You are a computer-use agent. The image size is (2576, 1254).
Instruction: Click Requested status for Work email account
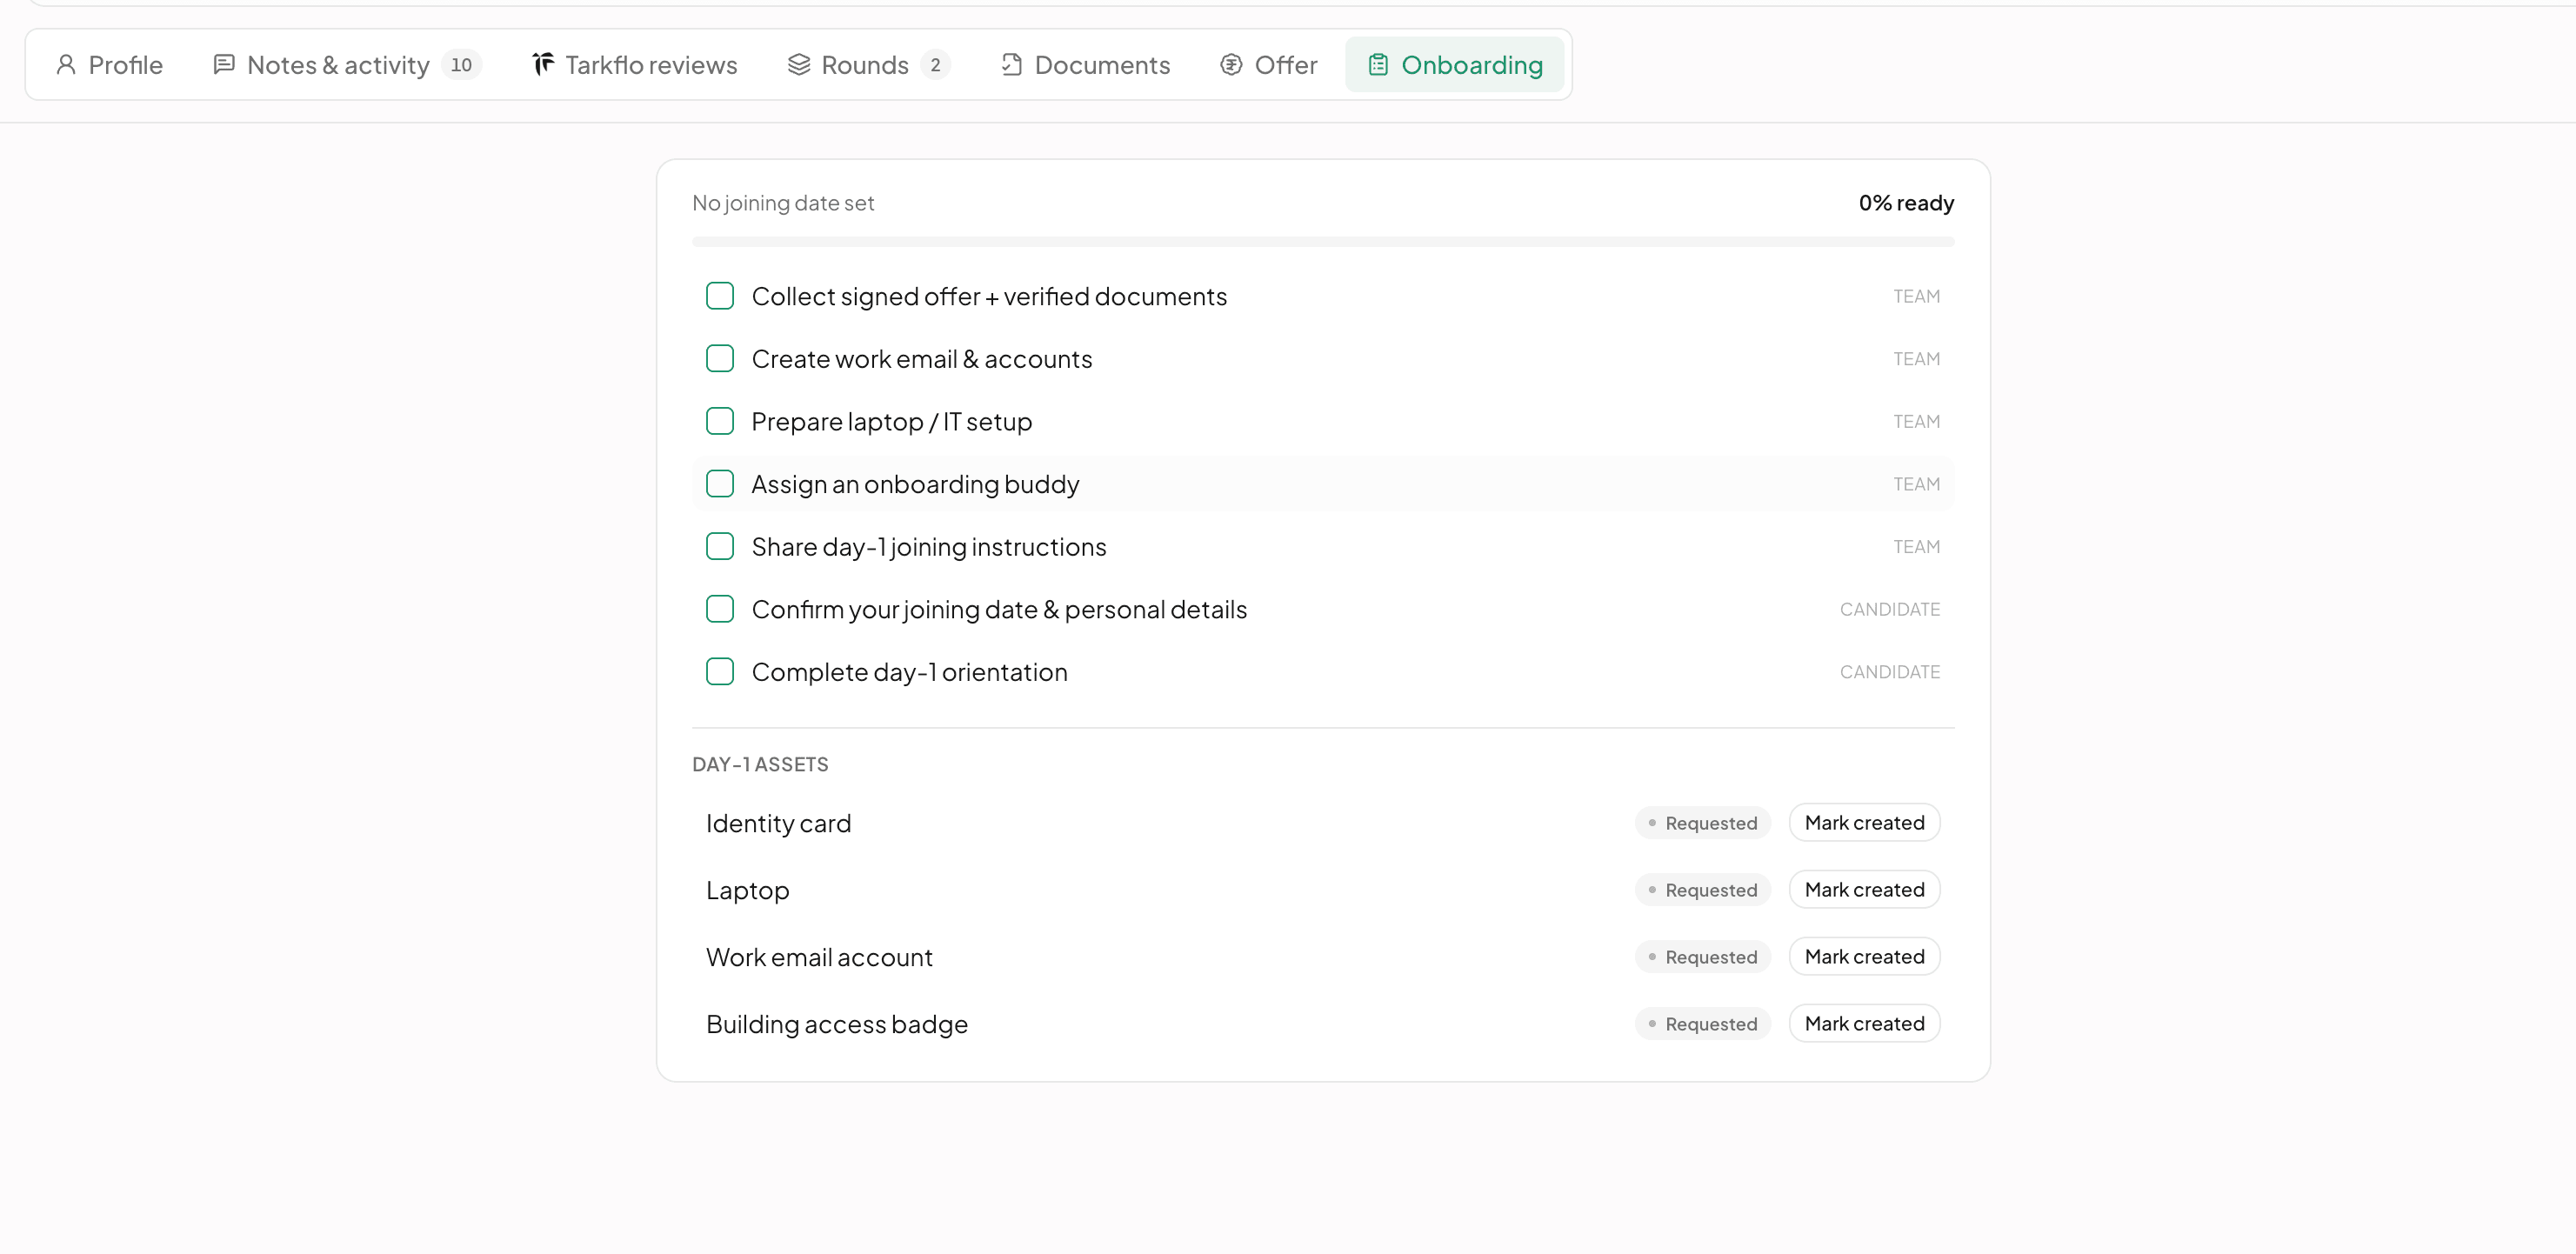1702,957
